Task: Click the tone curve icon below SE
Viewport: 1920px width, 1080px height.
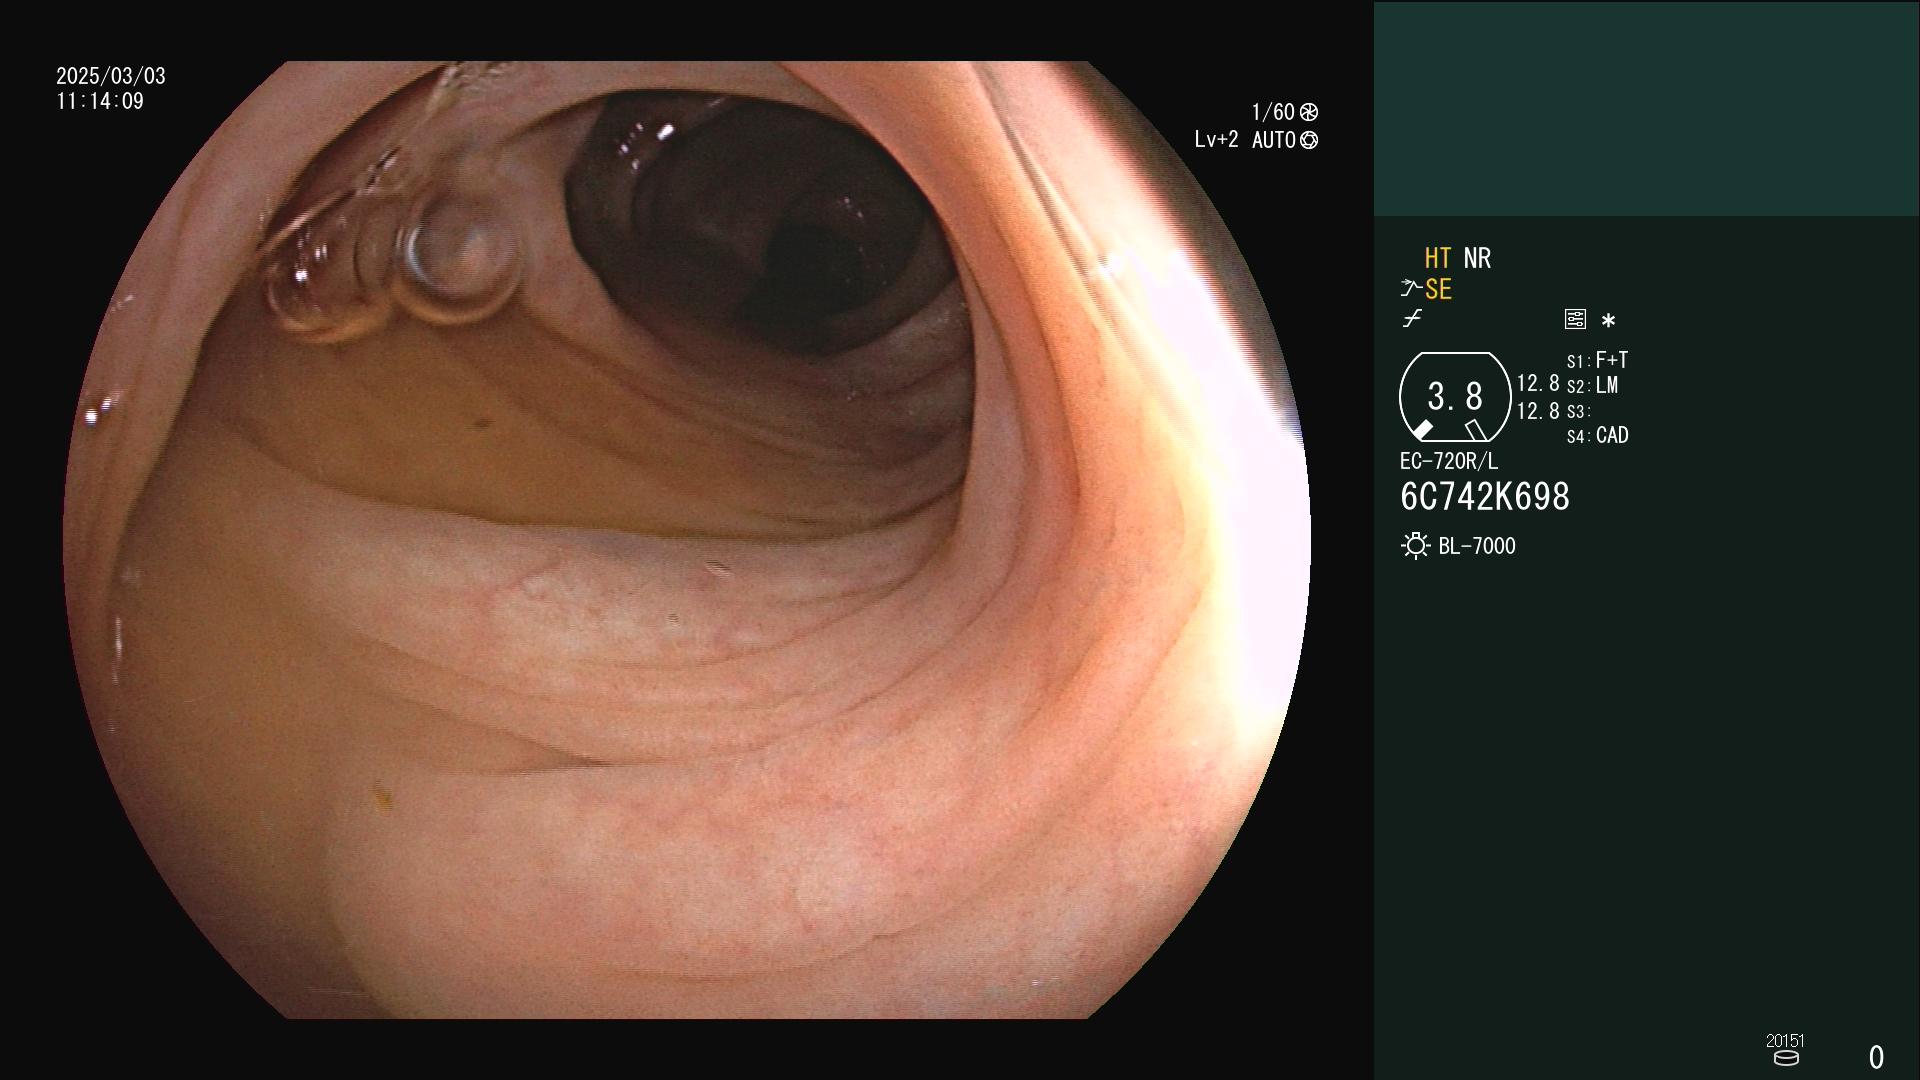Action: pos(1412,319)
